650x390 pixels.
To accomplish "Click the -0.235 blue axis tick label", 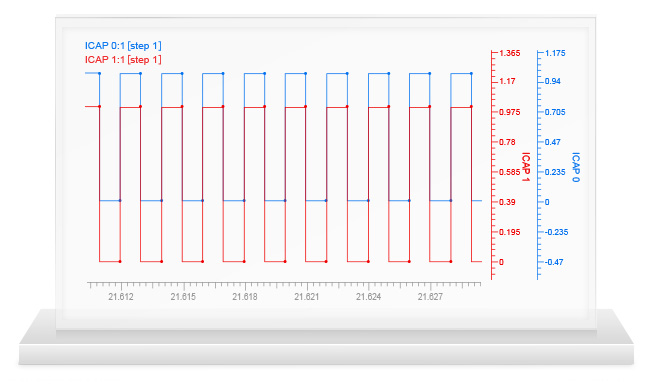I will coord(556,232).
